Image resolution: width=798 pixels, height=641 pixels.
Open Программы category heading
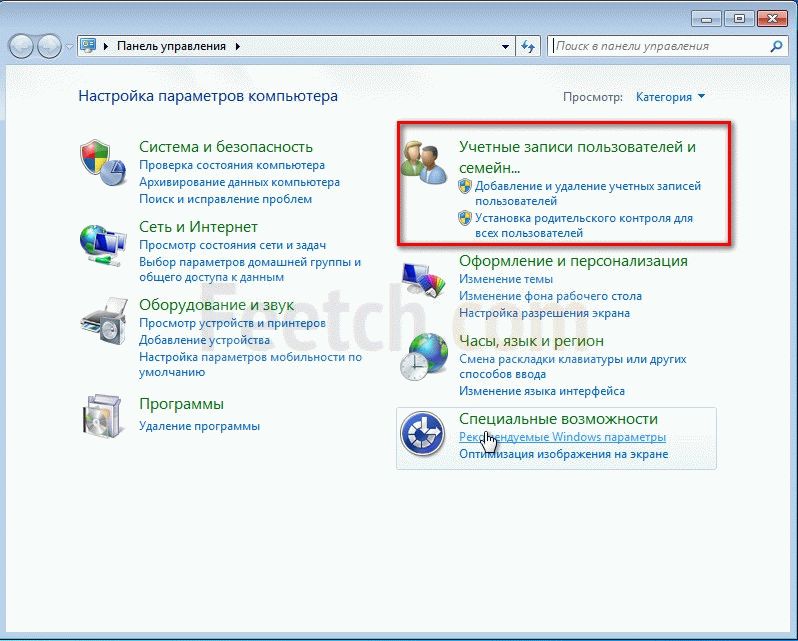click(x=182, y=403)
